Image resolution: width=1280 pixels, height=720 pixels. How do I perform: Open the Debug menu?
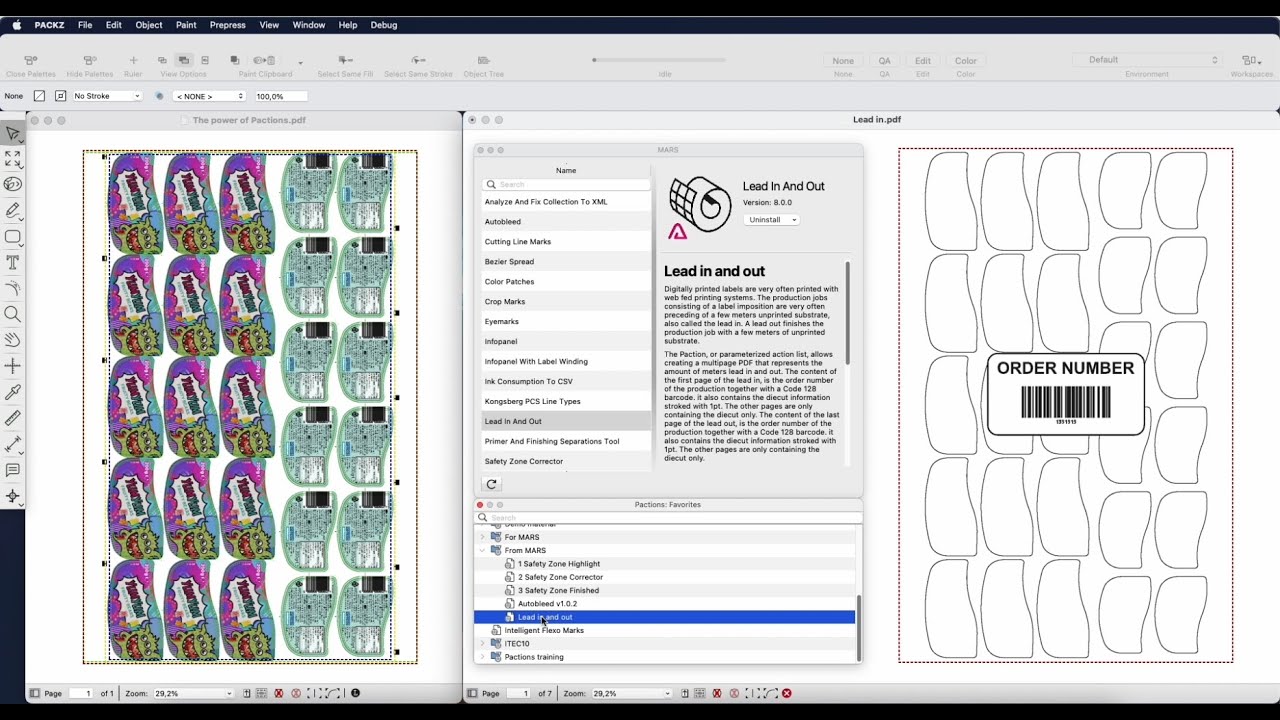384,25
